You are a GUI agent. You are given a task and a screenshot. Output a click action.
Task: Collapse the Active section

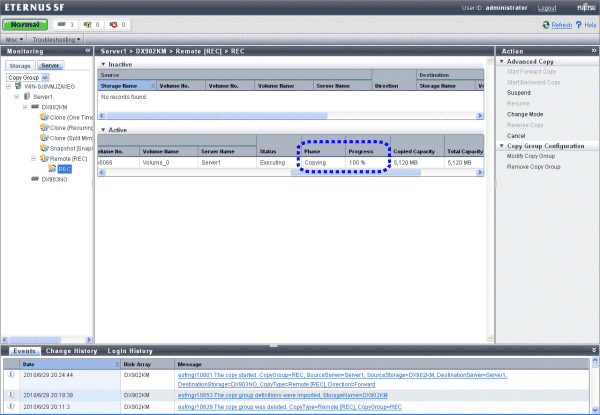[103, 130]
